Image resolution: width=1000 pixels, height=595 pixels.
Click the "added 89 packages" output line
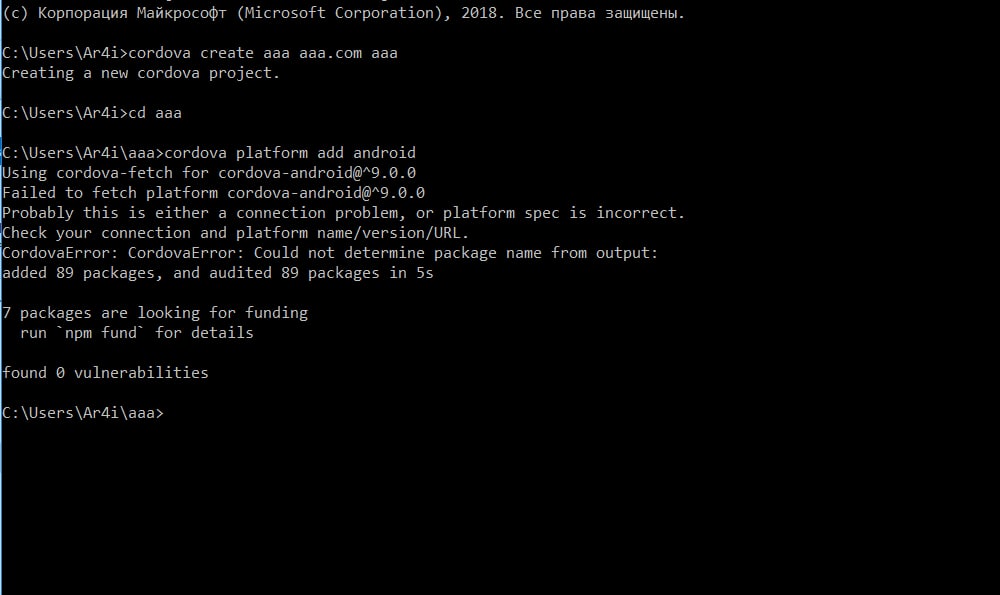click(x=217, y=273)
